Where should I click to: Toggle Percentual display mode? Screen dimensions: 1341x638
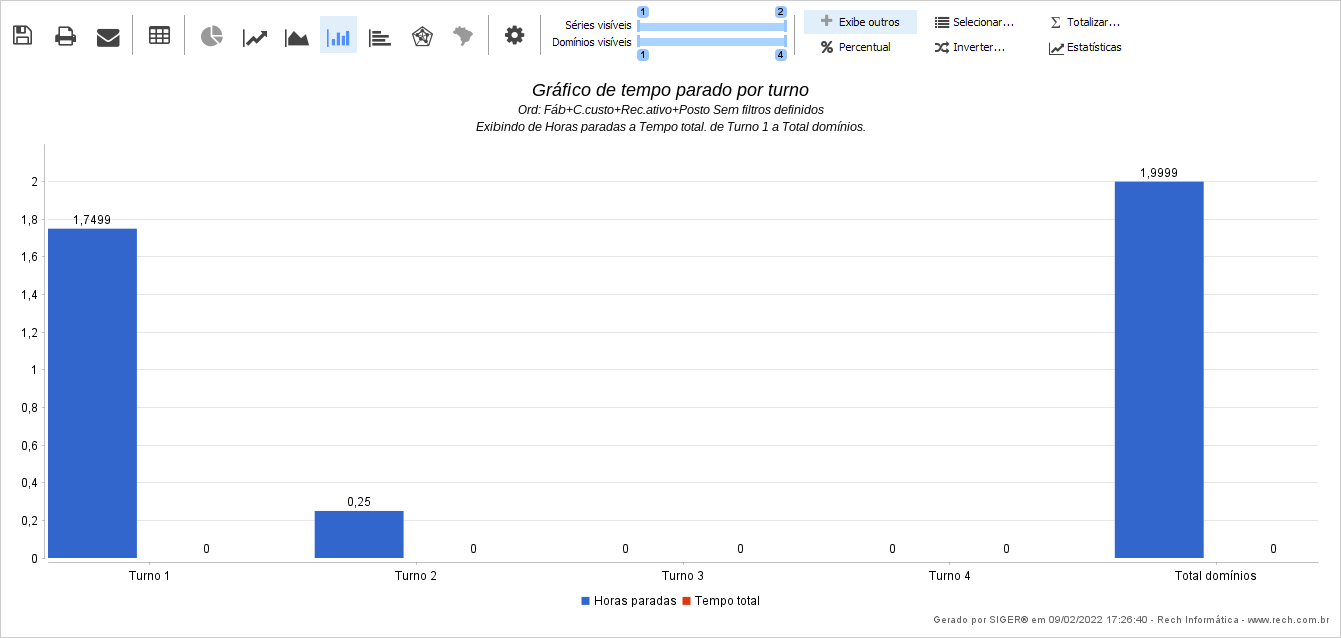[856, 47]
